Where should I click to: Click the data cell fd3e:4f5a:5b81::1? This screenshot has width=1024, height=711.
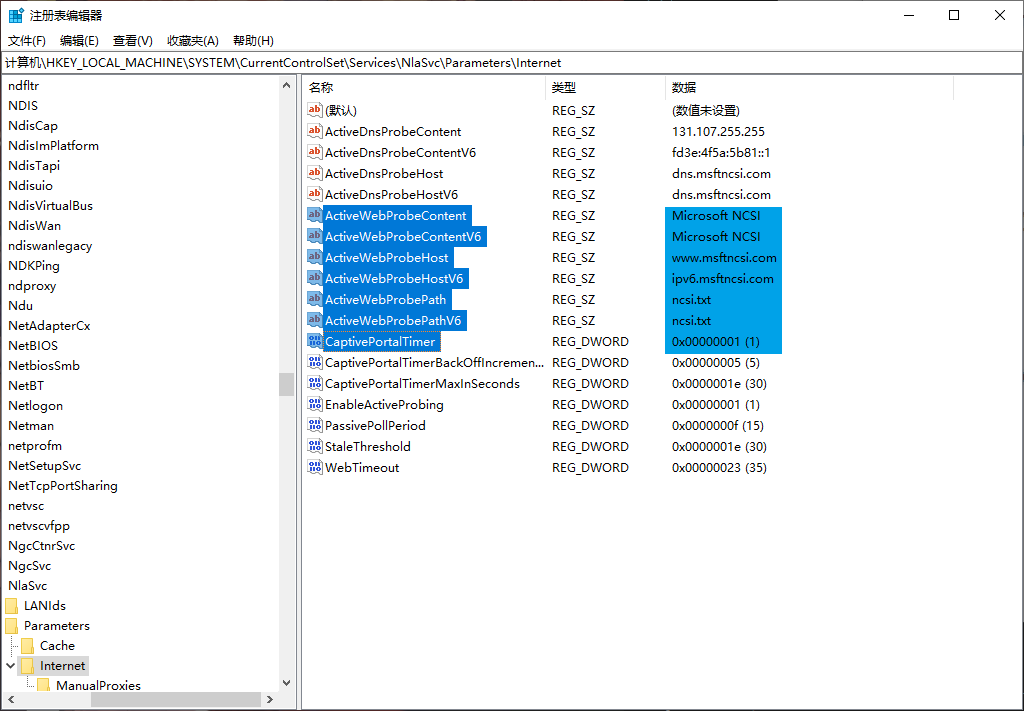pos(721,153)
